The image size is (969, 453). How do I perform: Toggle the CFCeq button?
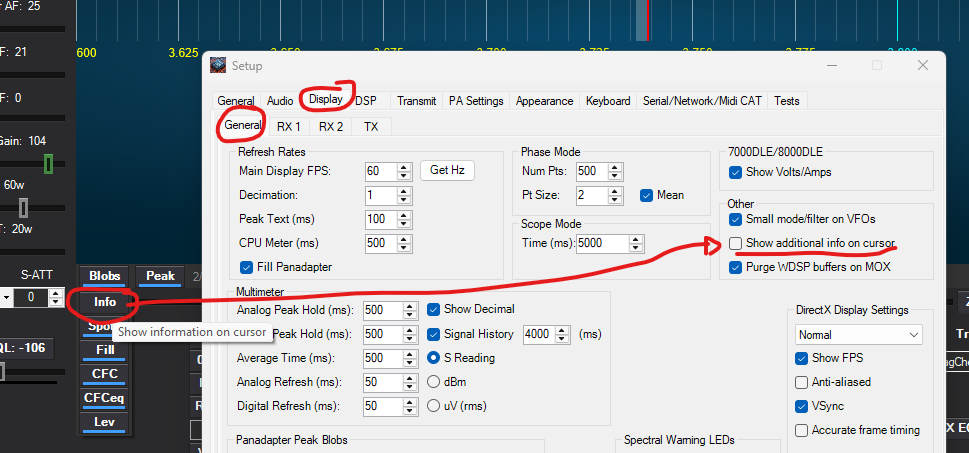pos(105,399)
